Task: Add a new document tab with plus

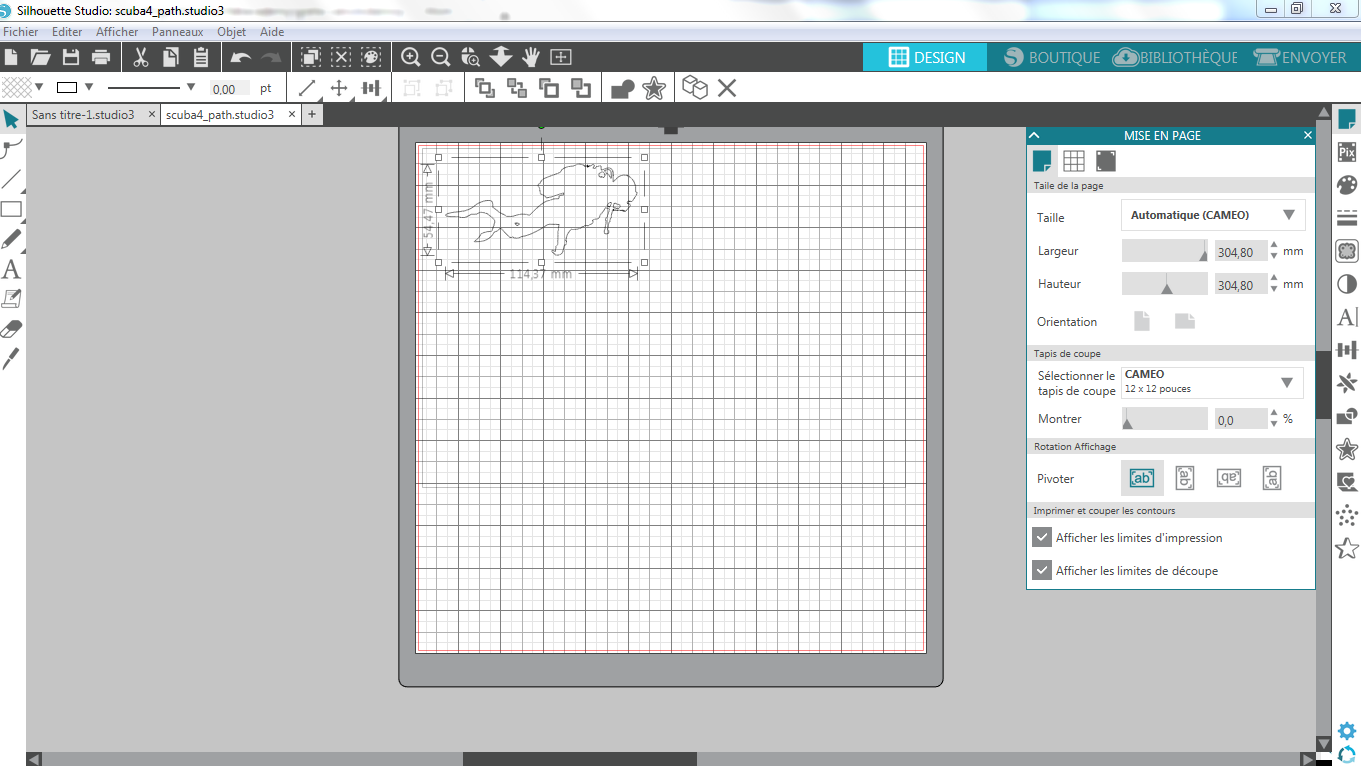Action: point(312,115)
